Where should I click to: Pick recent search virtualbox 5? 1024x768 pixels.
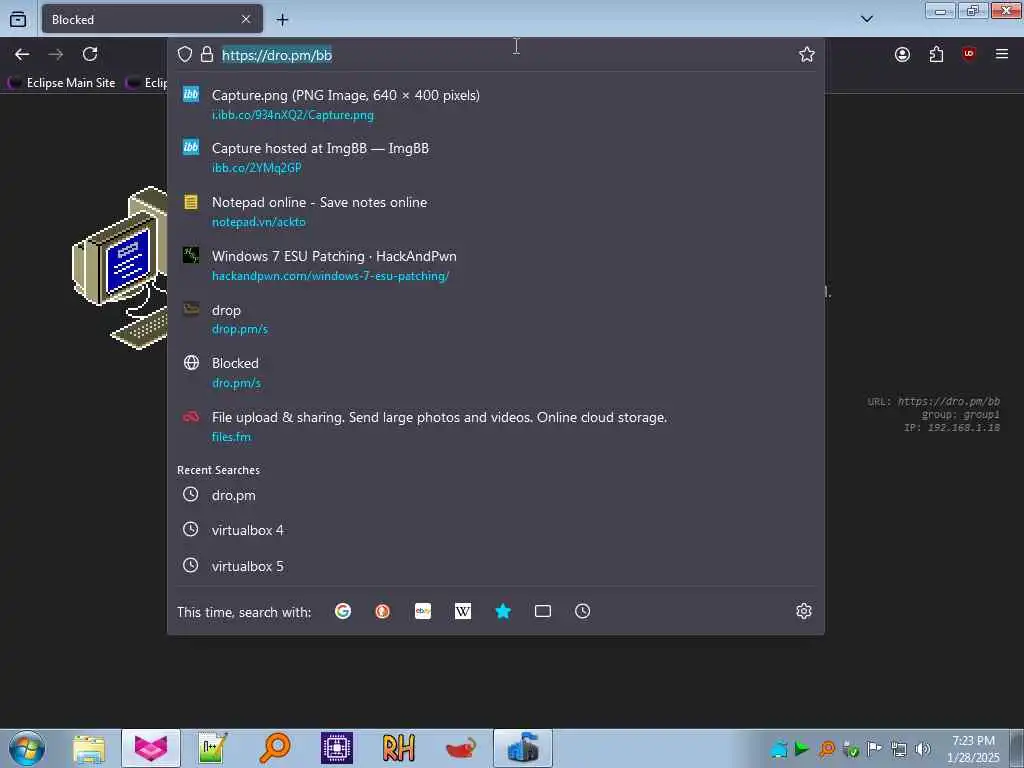tap(496, 566)
